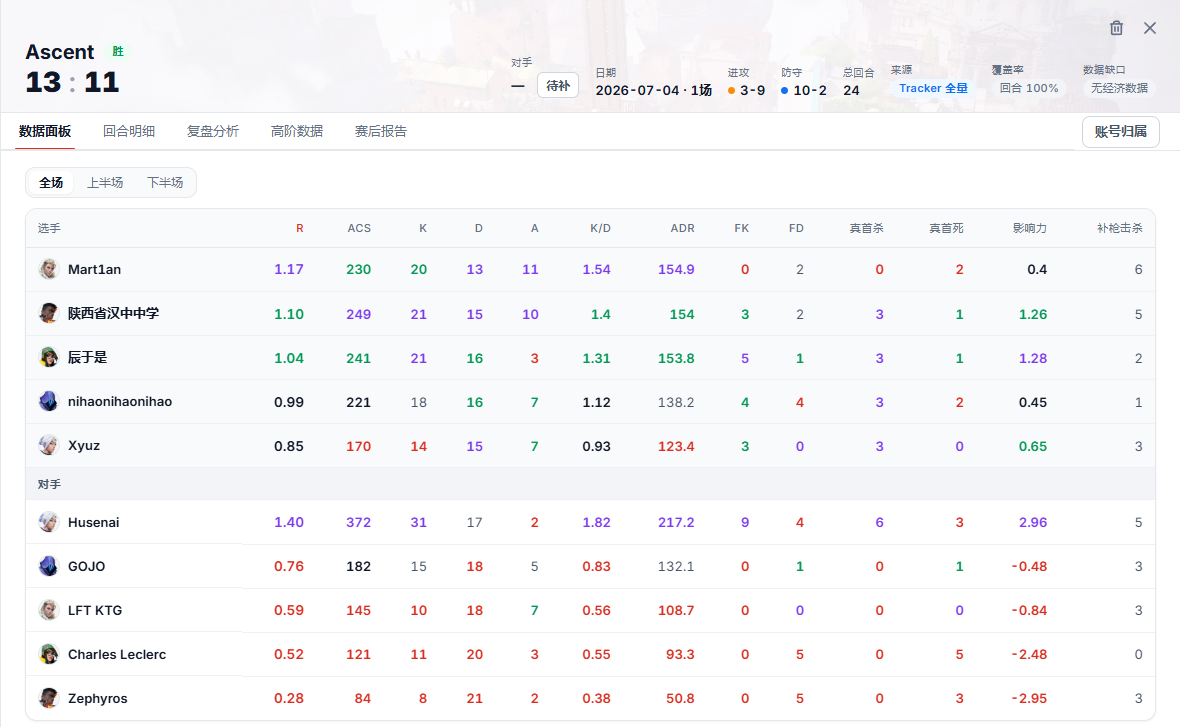Close the match detail panel

pos(1150,28)
